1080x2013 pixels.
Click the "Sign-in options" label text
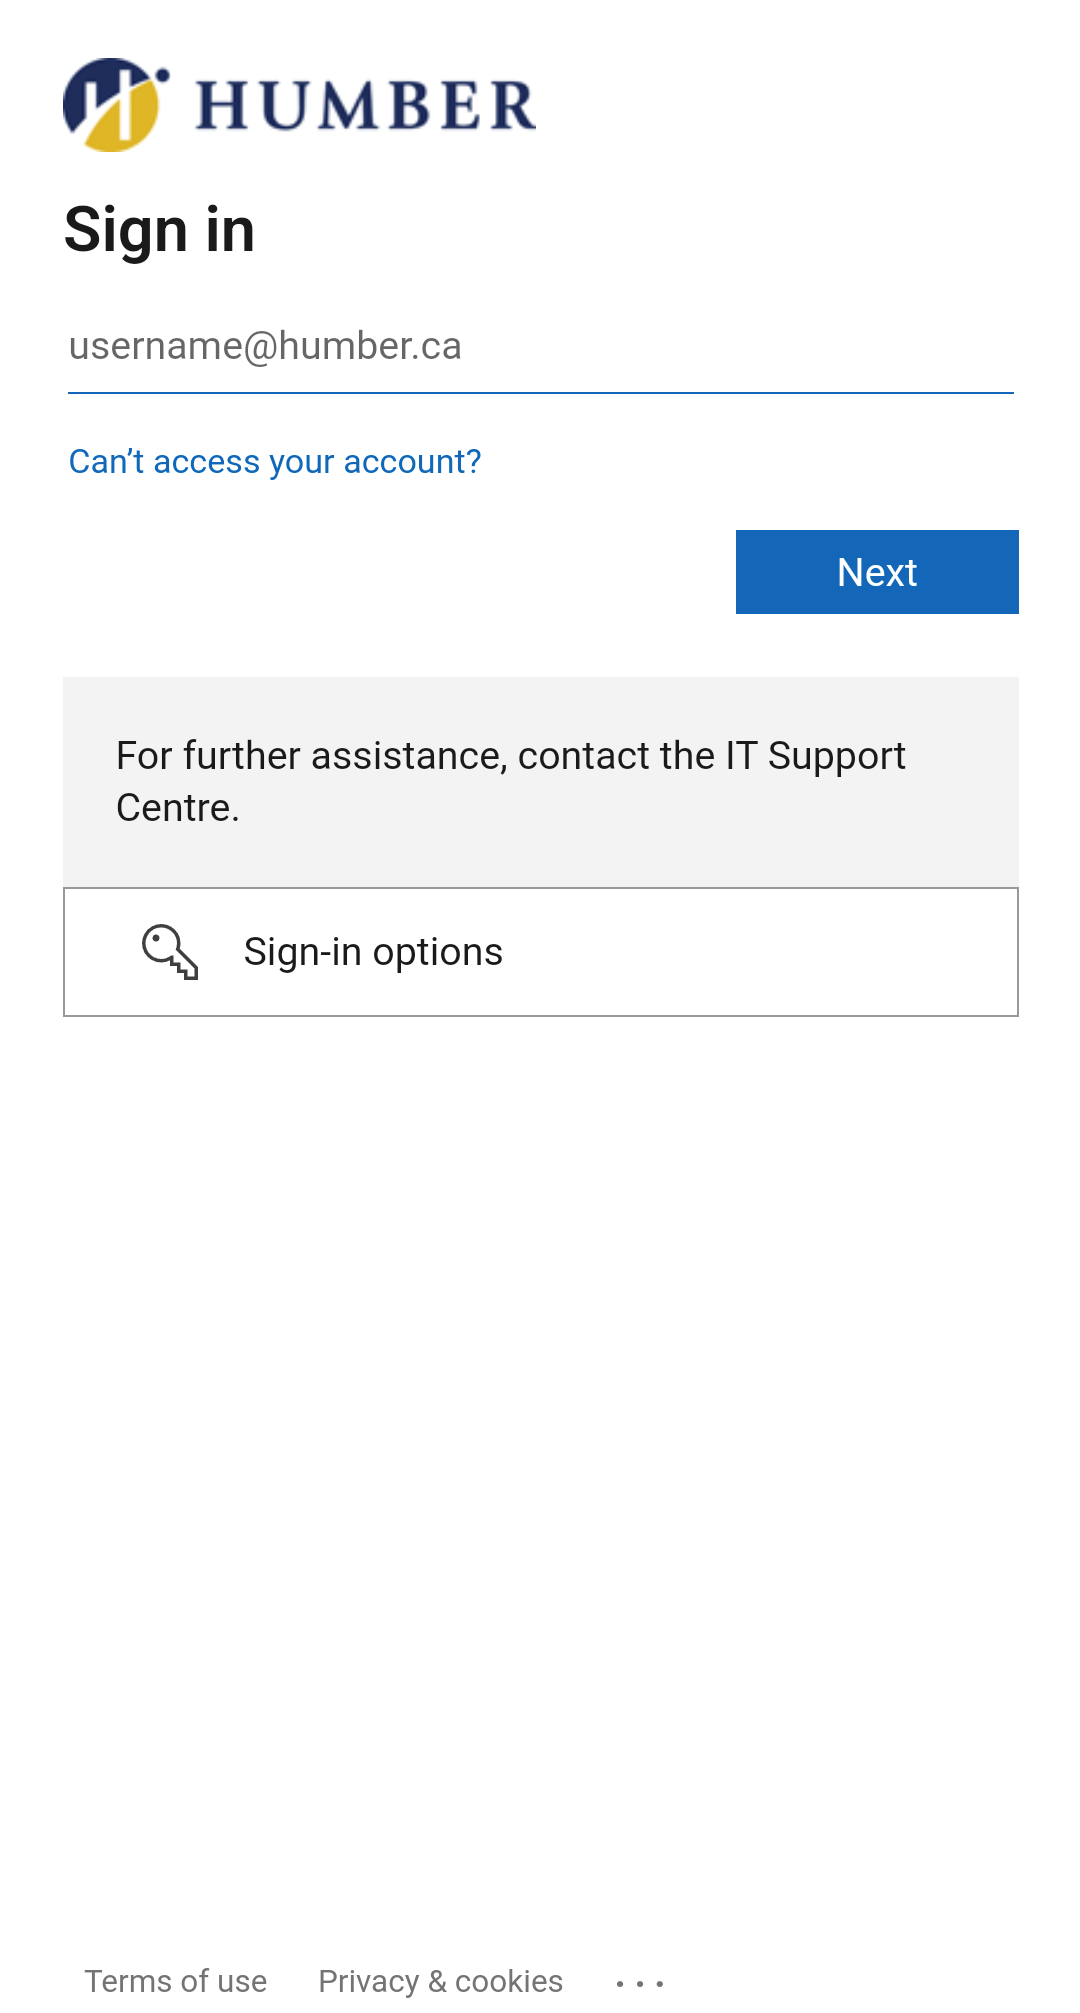click(x=373, y=952)
